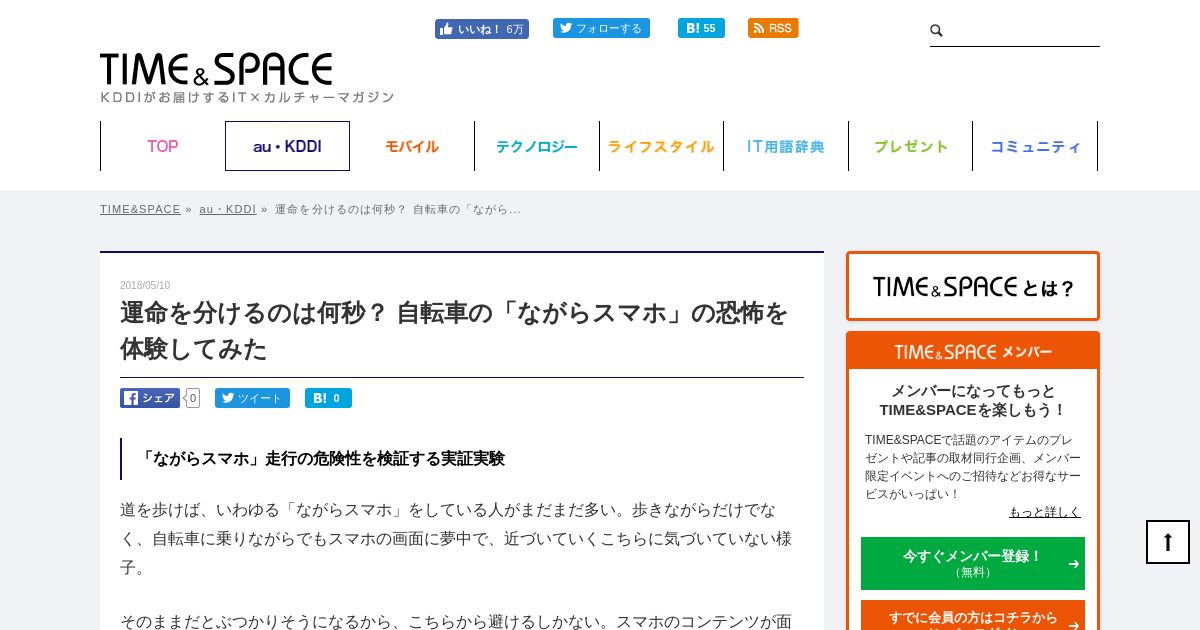The height and width of the screenshot is (630, 1200).
Task: Click the article Facebook シェア button
Action: pos(150,398)
